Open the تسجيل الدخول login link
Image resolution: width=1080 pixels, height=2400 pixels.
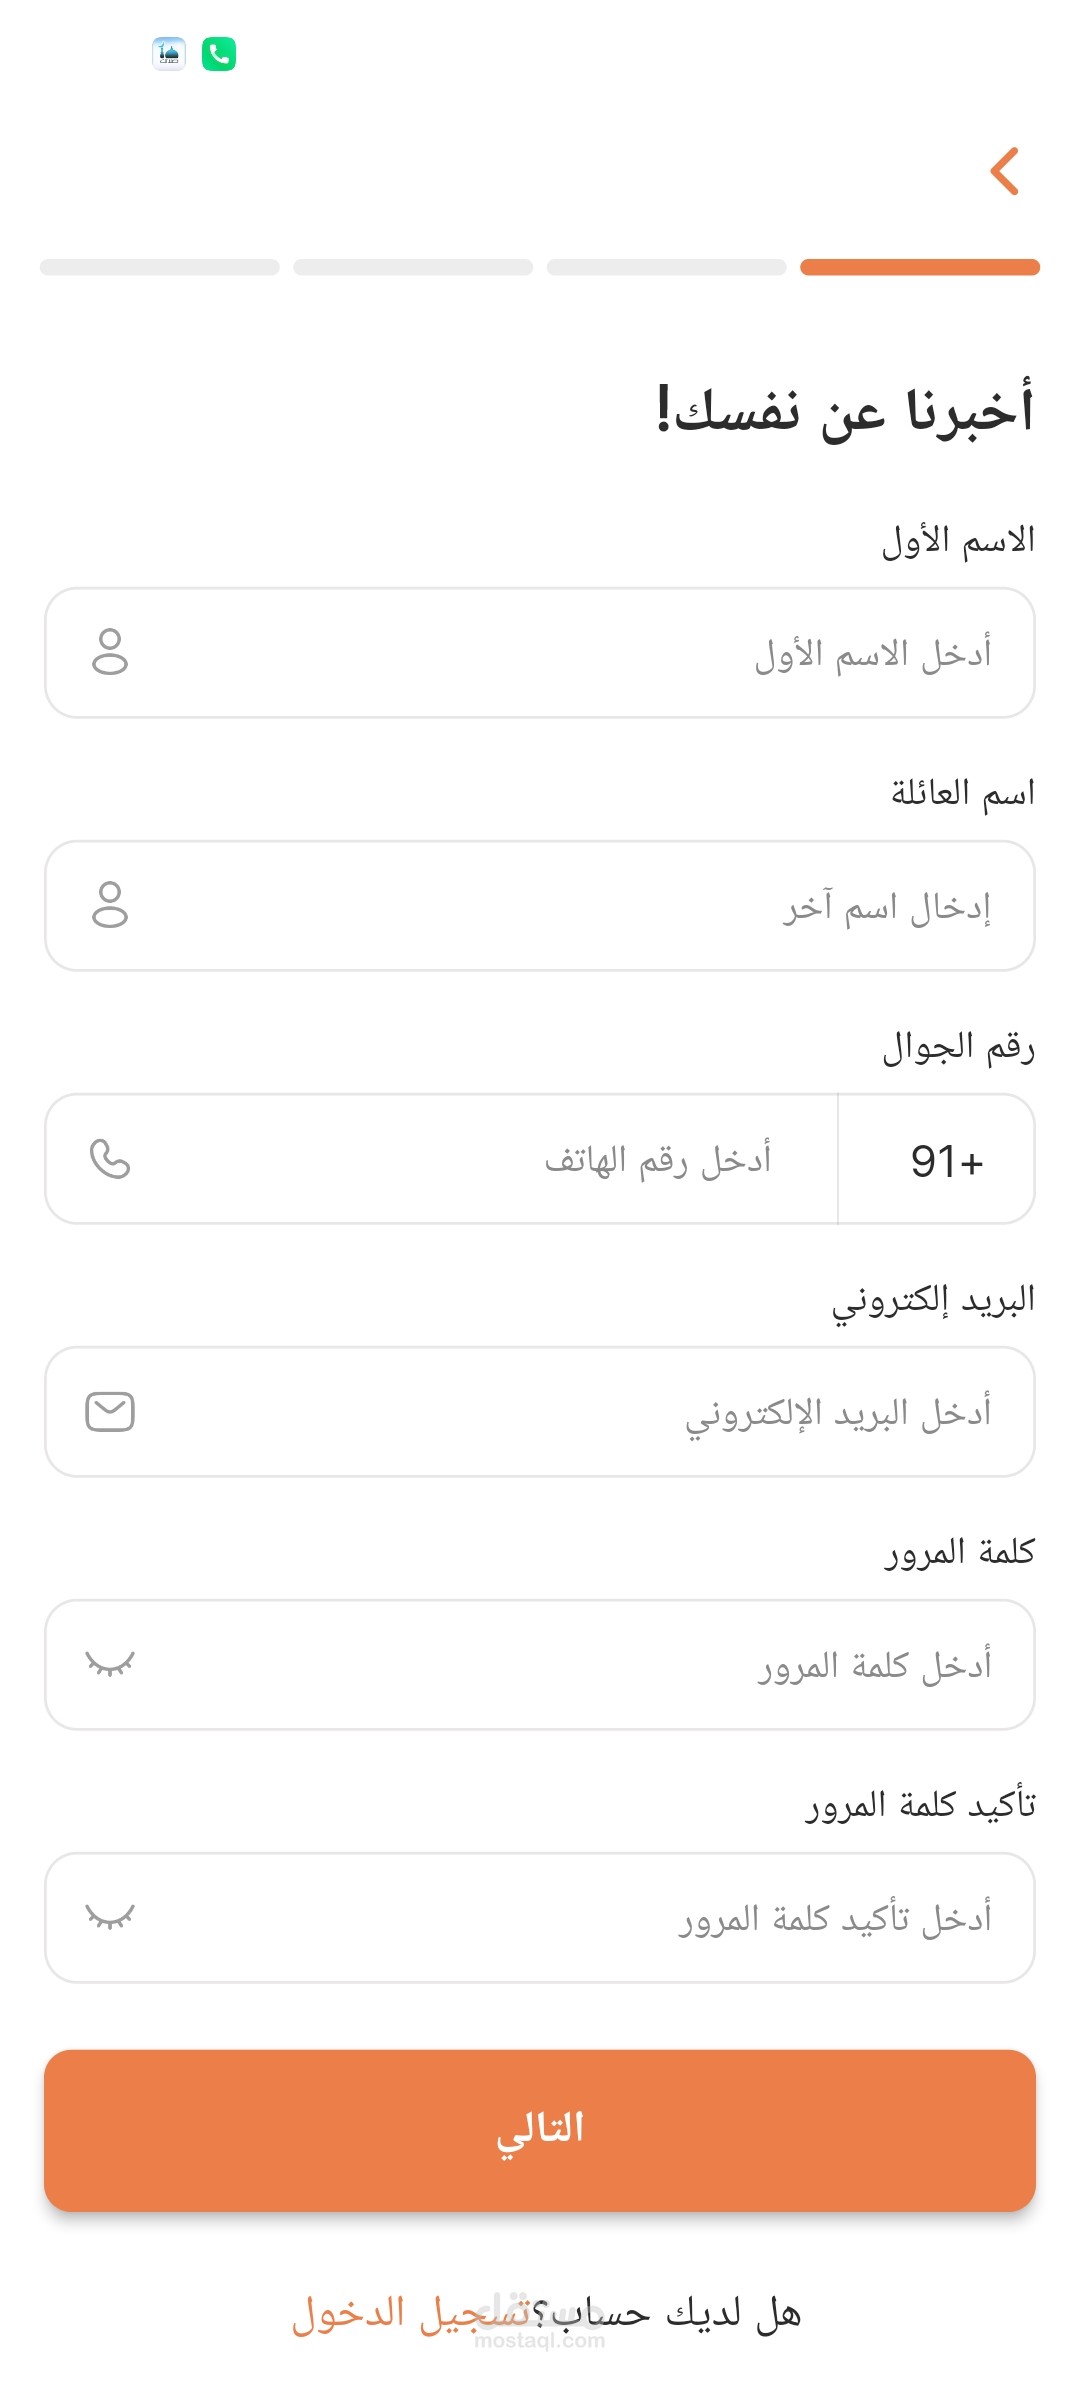coord(410,2314)
